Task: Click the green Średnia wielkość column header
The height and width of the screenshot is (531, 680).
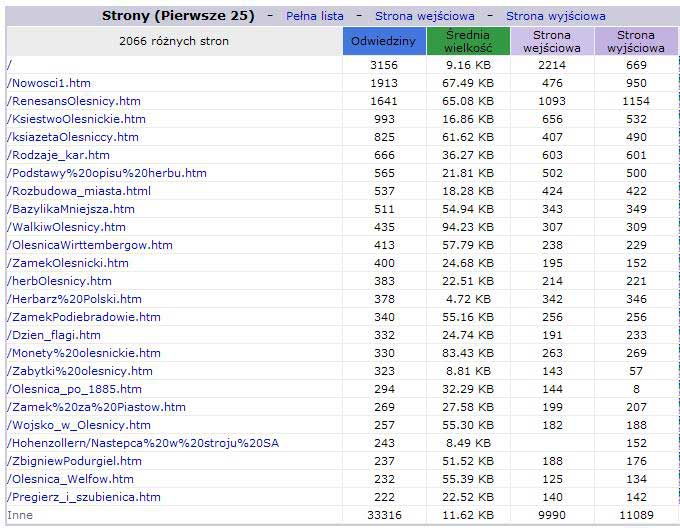Action: click(x=468, y=41)
